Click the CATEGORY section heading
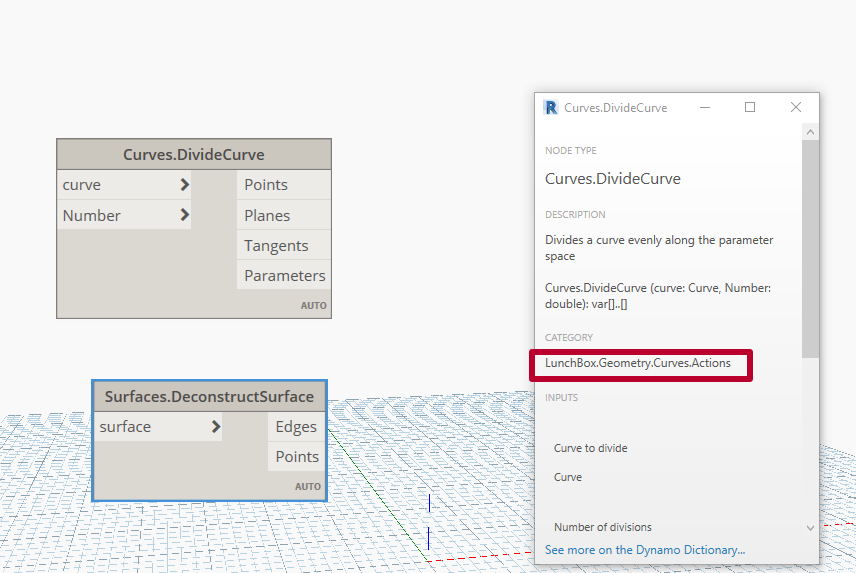This screenshot has height=573, width=856. coord(569,337)
